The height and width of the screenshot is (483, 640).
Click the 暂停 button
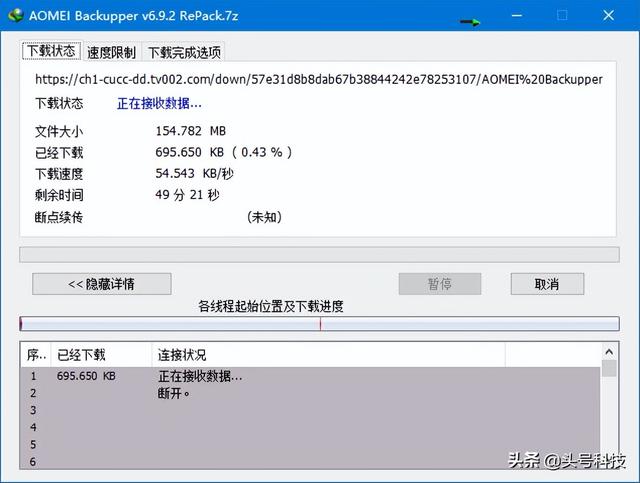tap(440, 284)
